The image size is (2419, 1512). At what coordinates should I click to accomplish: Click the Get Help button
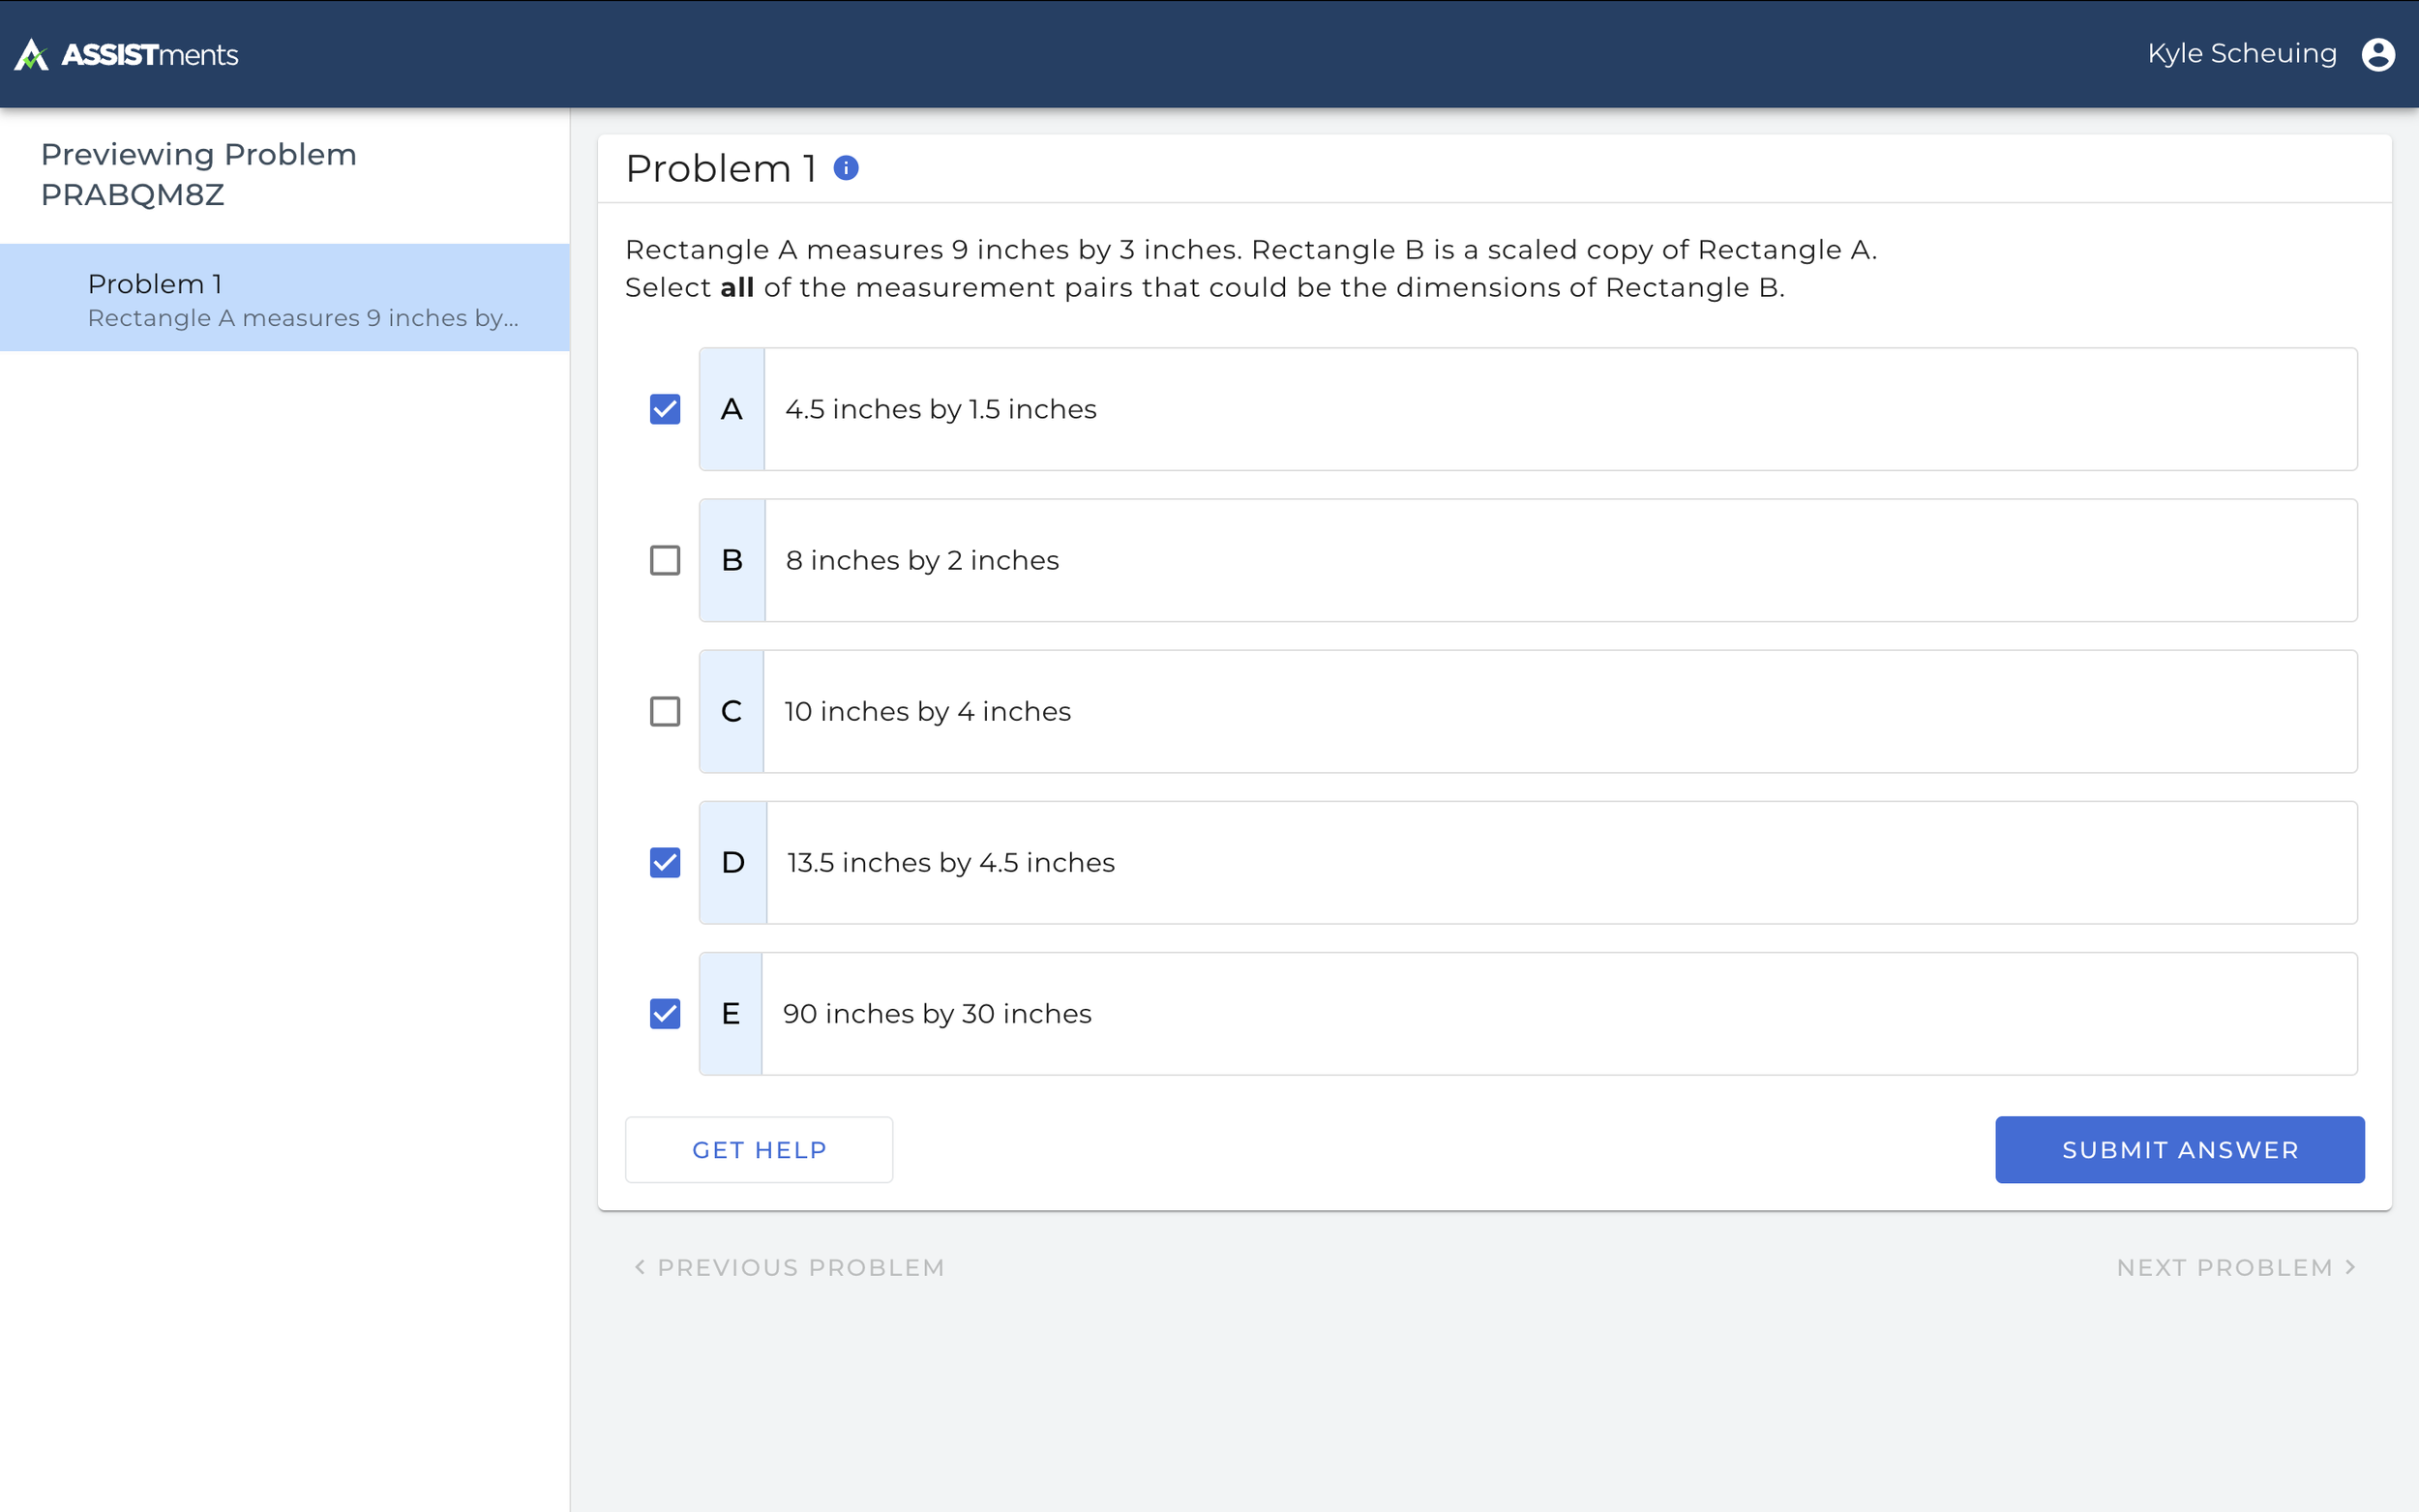pyautogui.click(x=759, y=1150)
